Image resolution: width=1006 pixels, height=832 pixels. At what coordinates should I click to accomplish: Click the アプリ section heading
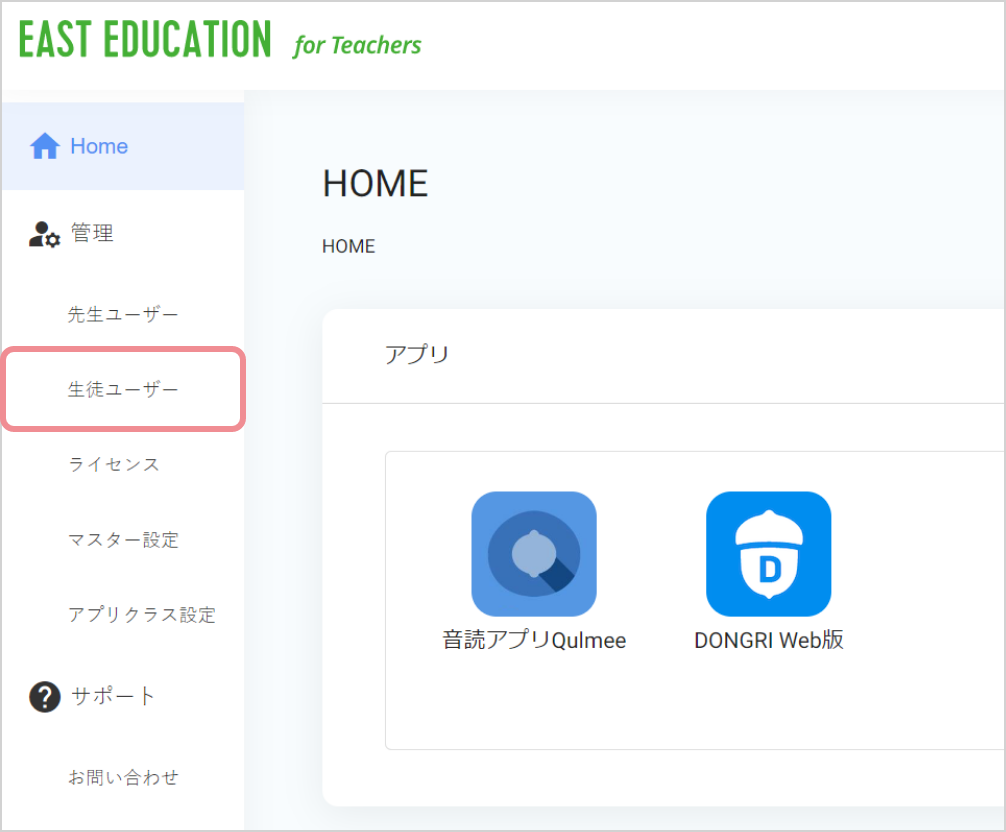(x=417, y=354)
